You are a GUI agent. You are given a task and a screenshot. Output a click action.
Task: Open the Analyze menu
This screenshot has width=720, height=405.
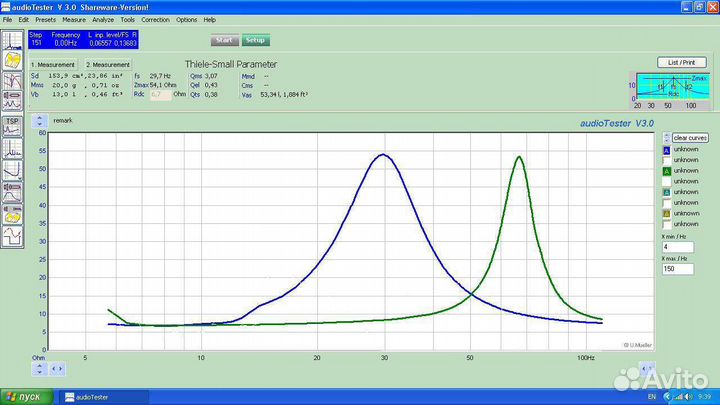click(x=103, y=20)
